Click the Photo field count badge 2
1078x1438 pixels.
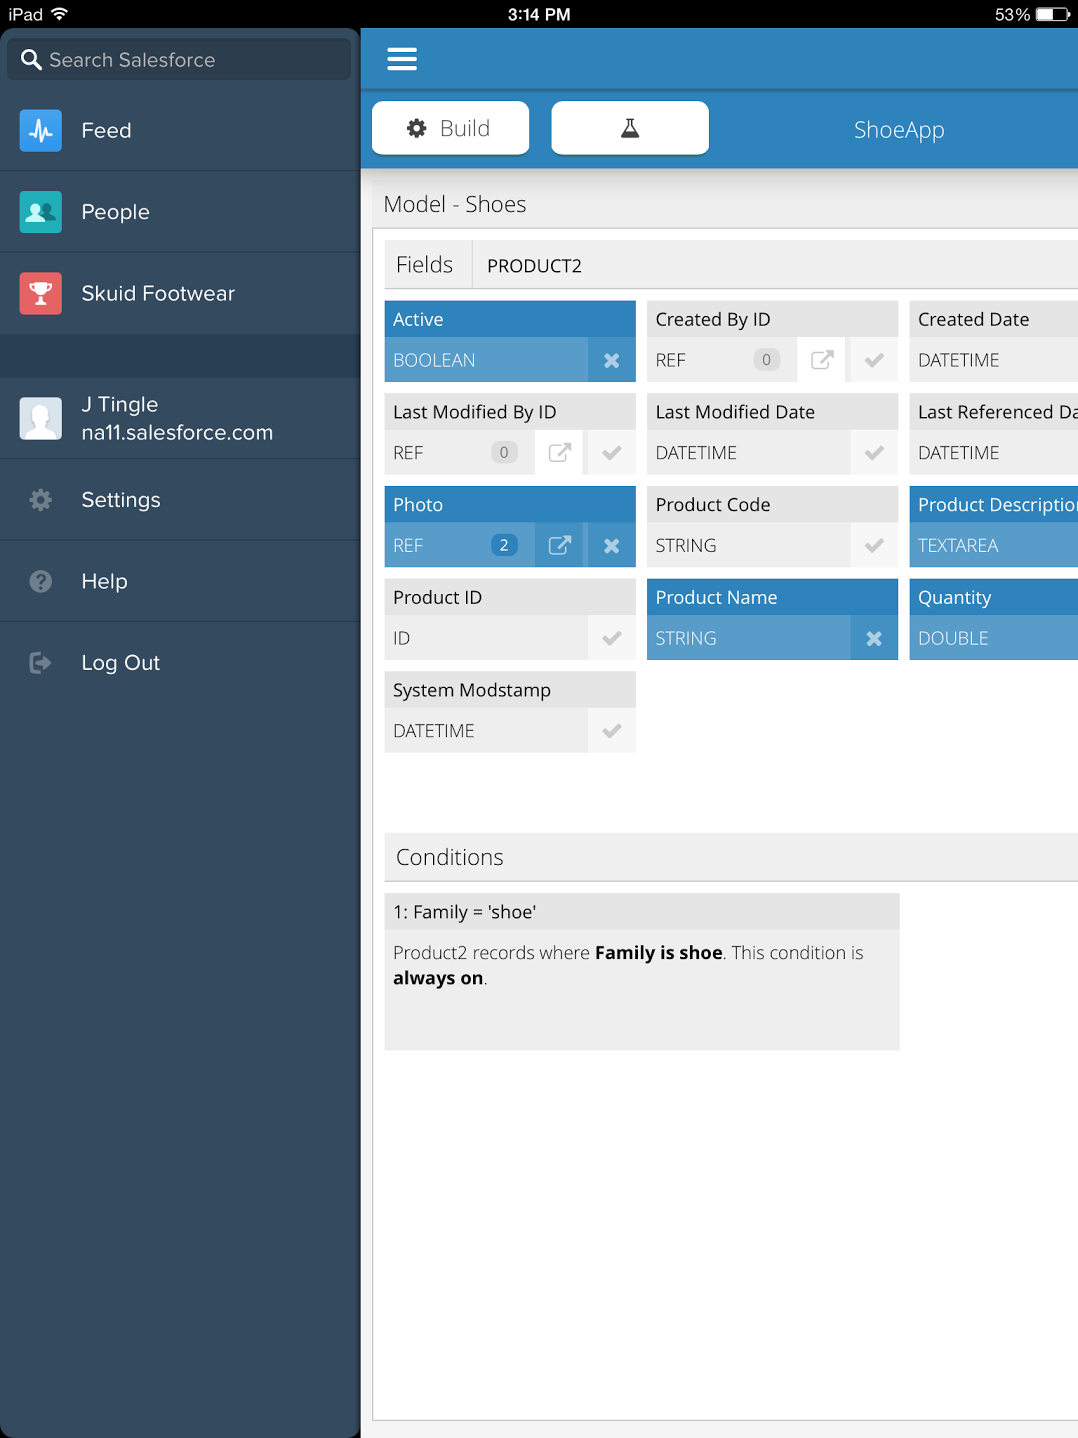coord(504,545)
